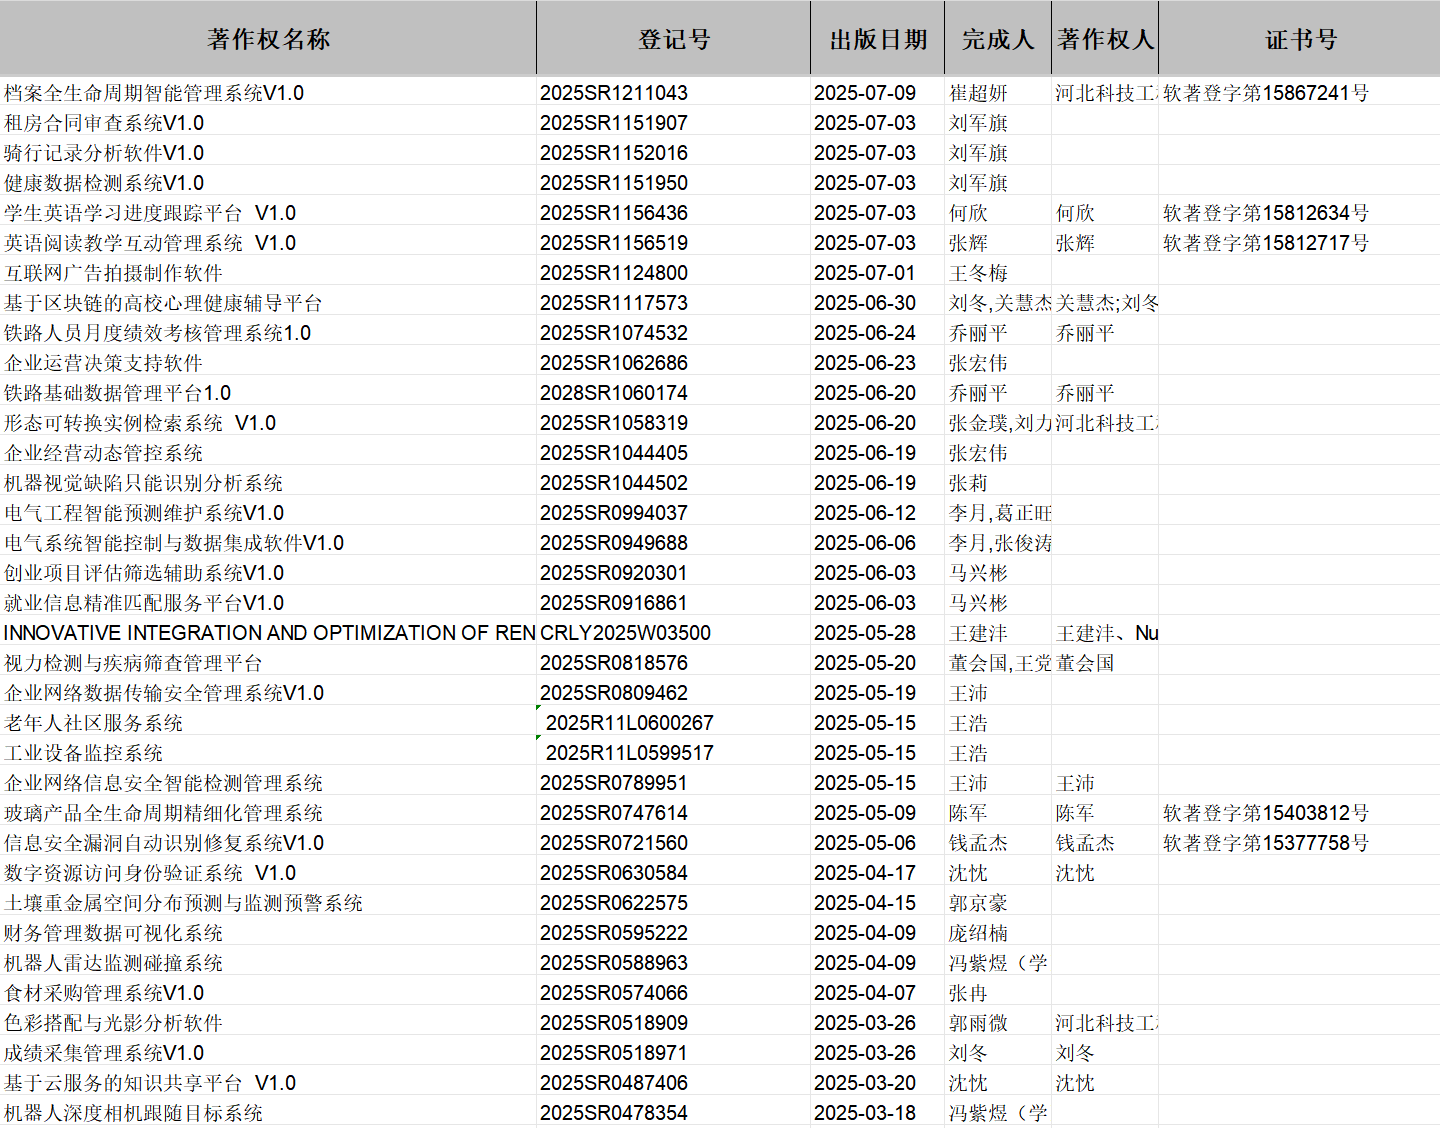Viewport: 1440px width, 1128px height.
Task: Select the 崔超妍 cell
Action: point(978,93)
